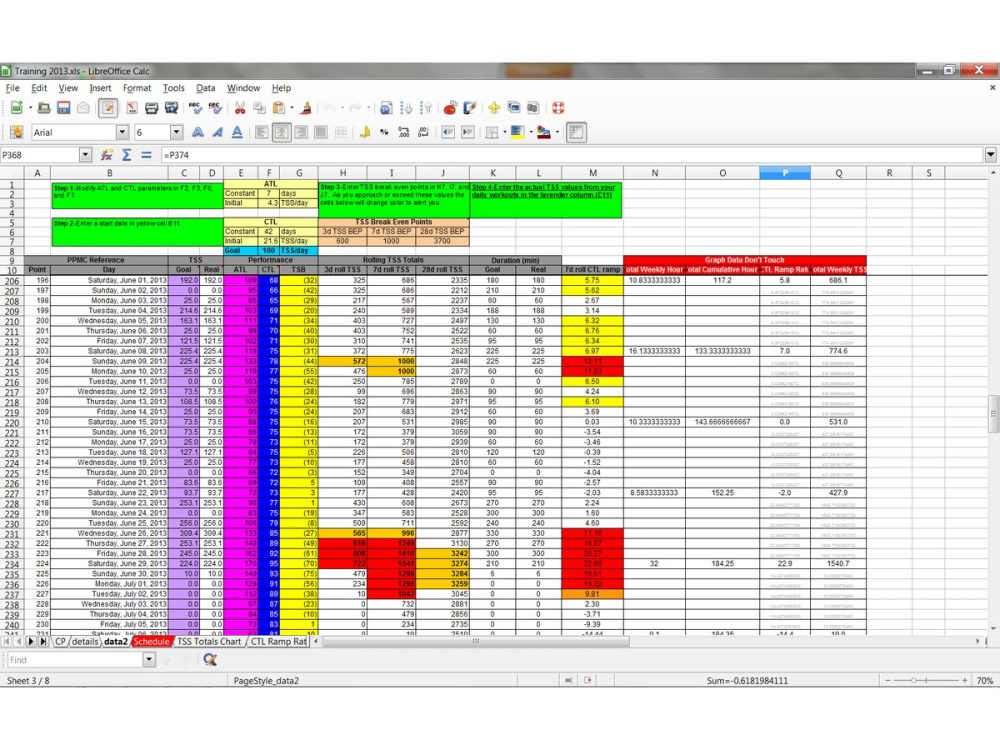Open the Borders dropdown arrow
The width and height of the screenshot is (1000, 750).
[504, 132]
